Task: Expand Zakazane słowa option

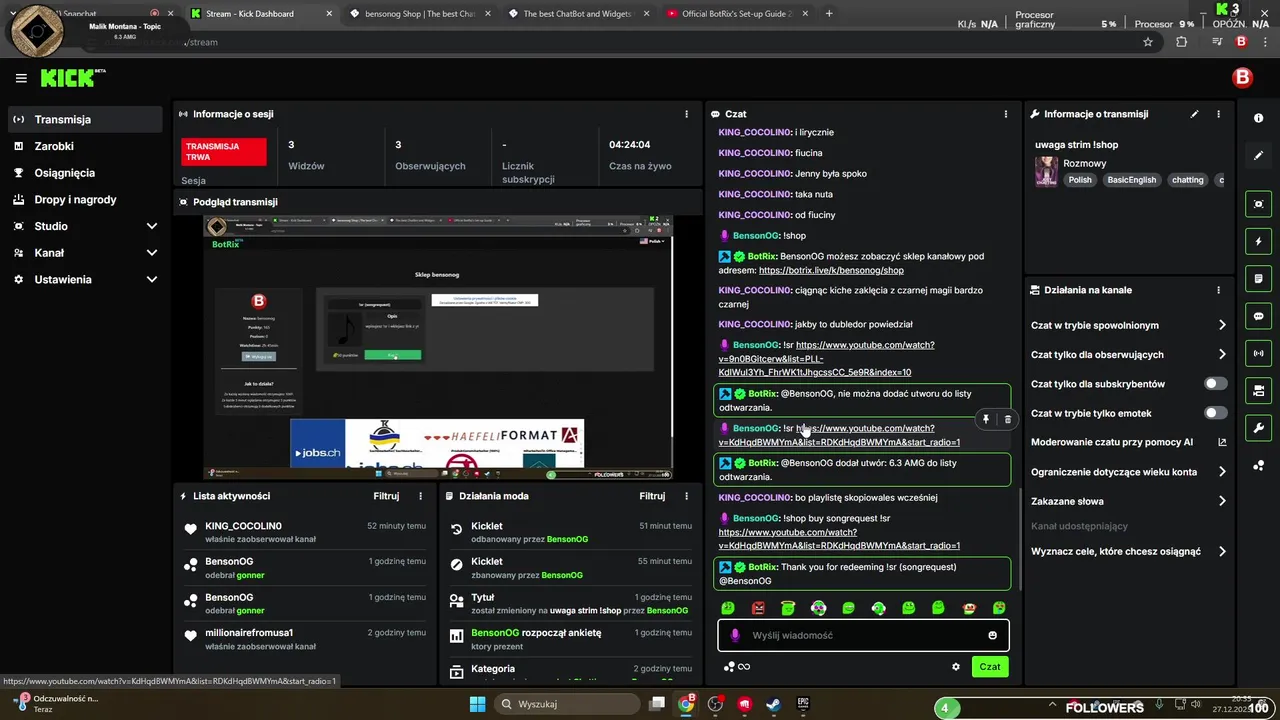Action: (x=1128, y=501)
